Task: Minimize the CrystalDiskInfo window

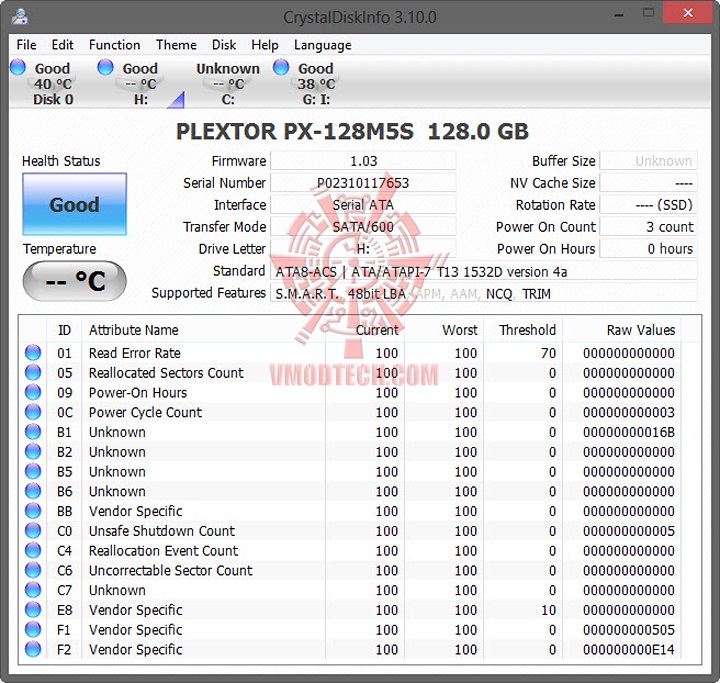Action: click(x=619, y=15)
